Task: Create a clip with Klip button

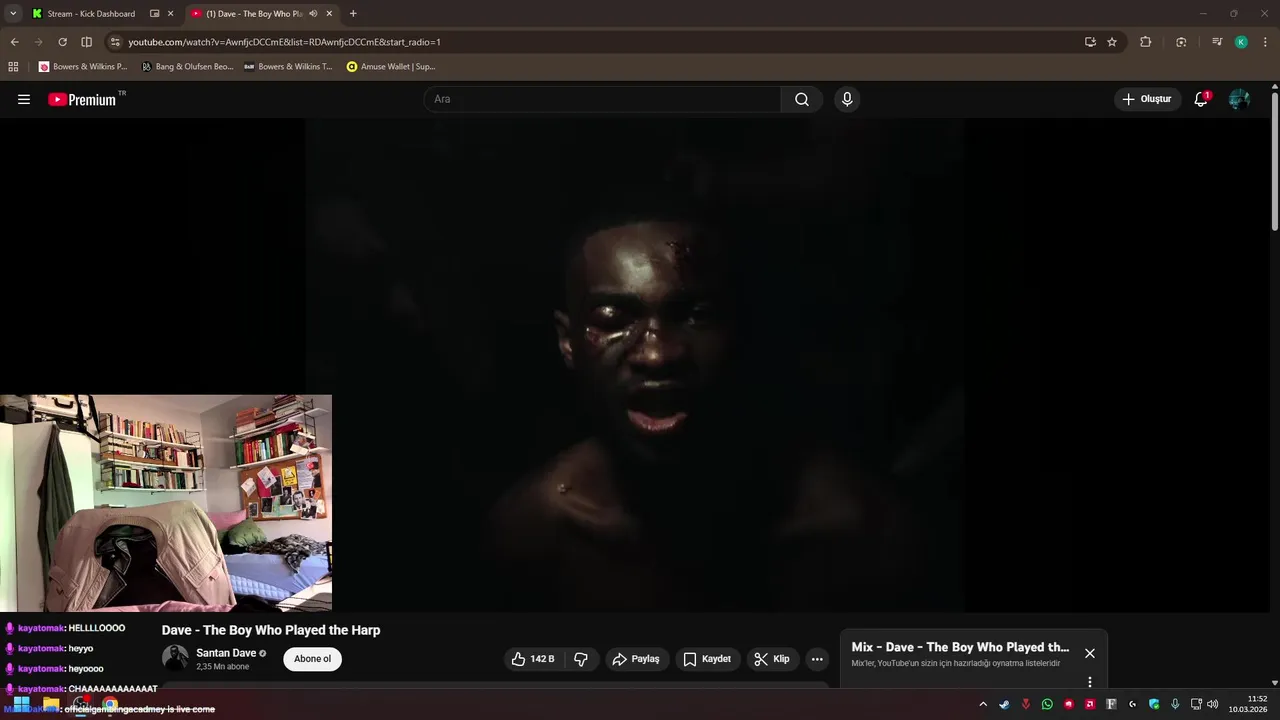Action: [x=772, y=659]
